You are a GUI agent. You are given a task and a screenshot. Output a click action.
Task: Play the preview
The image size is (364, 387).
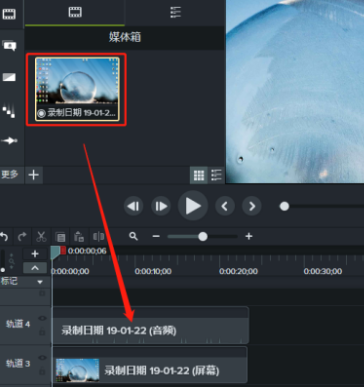[193, 206]
